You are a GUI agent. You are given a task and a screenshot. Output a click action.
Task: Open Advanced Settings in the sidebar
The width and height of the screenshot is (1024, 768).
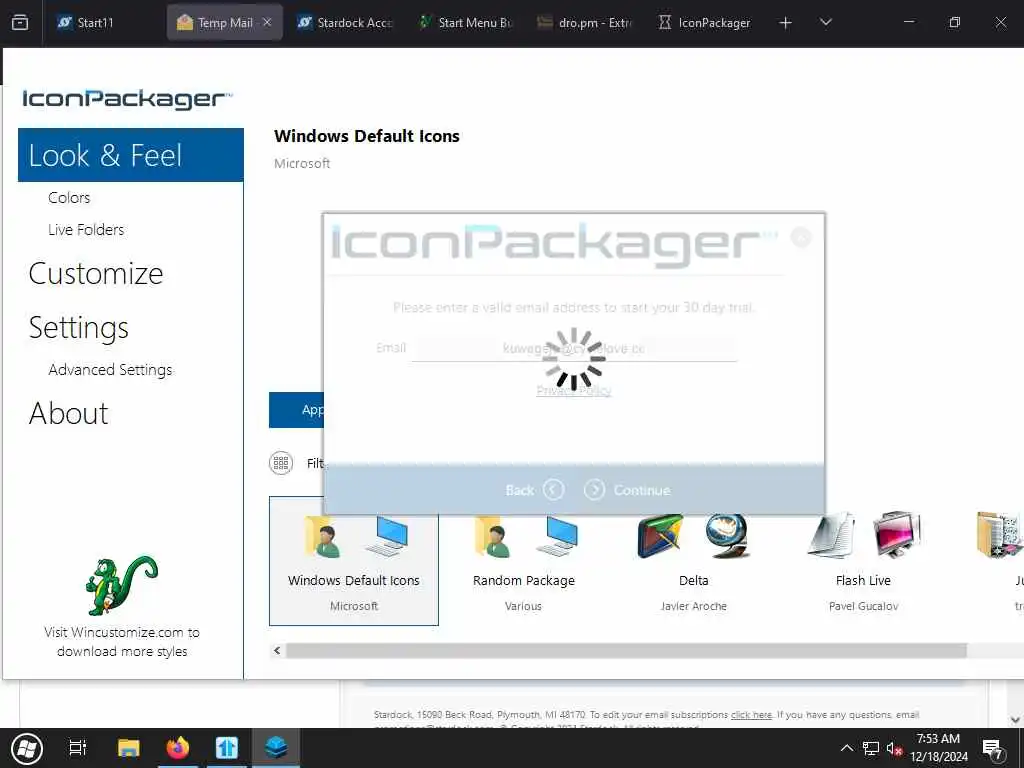110,370
